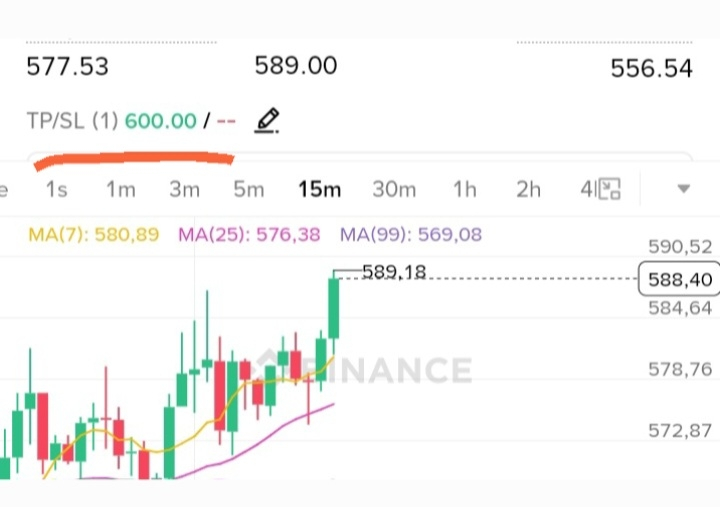This screenshot has width=720, height=507.
Task: Click the 584,64 price axis label
Action: tap(680, 308)
